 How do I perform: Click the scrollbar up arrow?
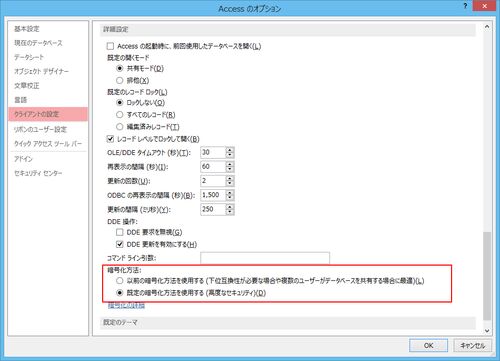tap(487, 27)
